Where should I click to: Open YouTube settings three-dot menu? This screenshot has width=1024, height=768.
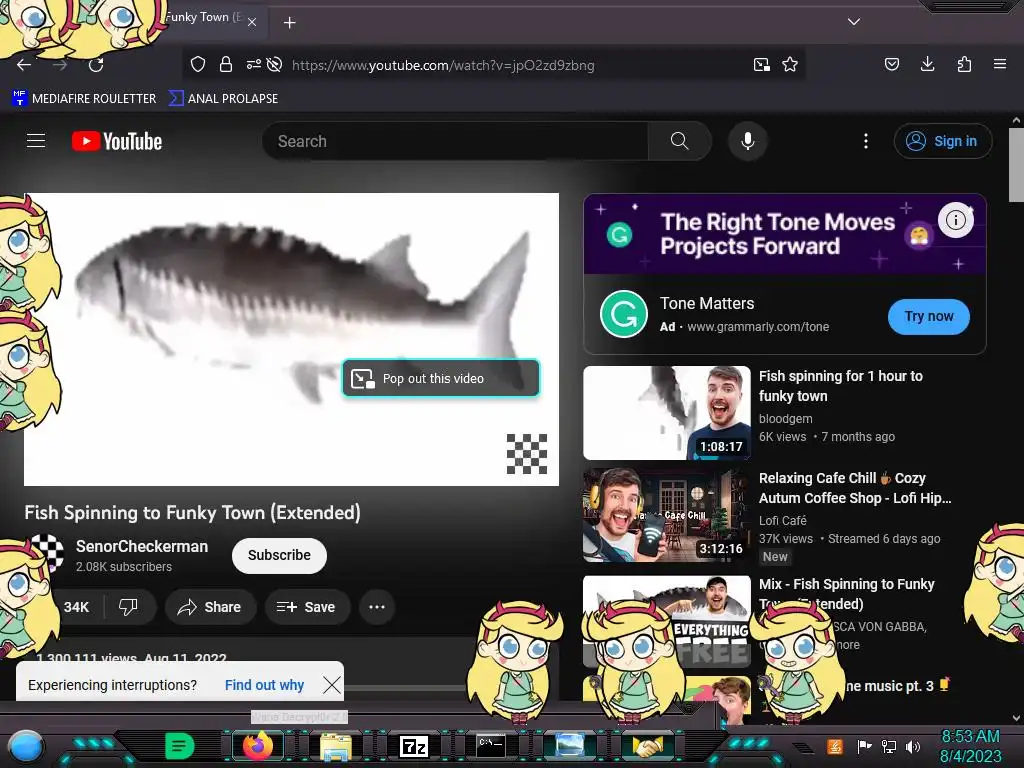[x=866, y=141]
